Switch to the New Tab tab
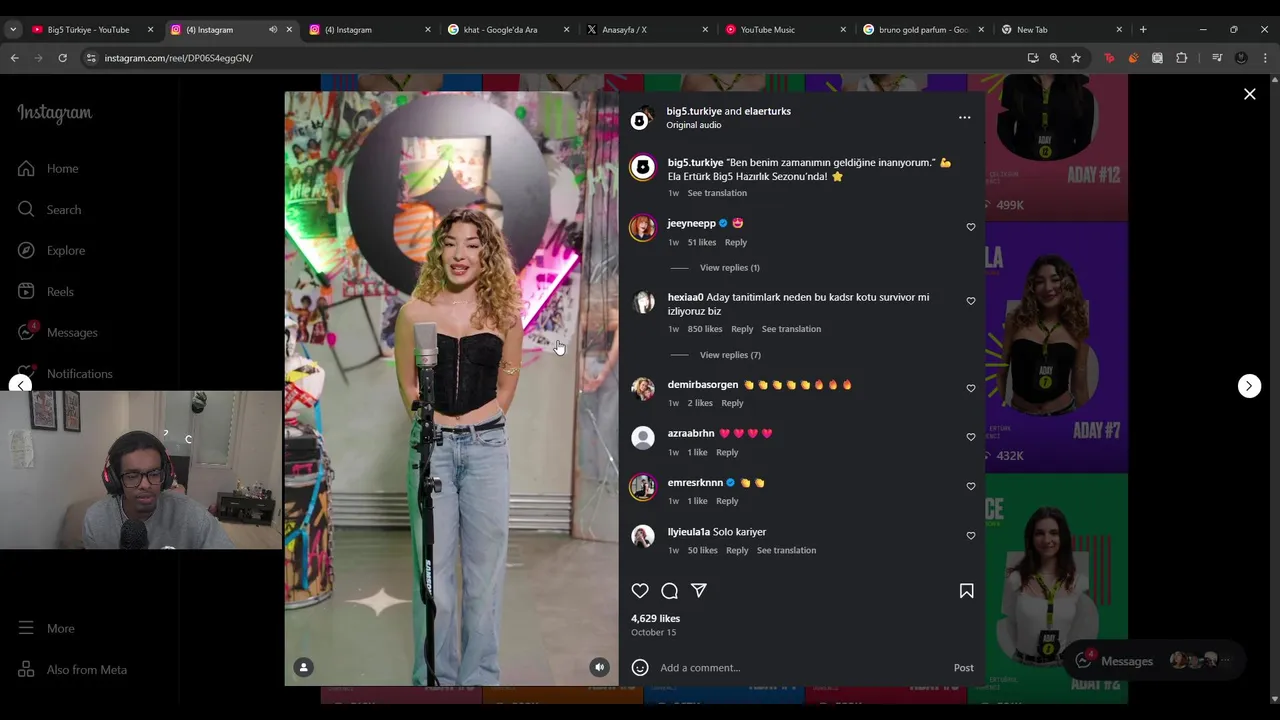Viewport: 1280px width, 720px height. pos(1032,29)
